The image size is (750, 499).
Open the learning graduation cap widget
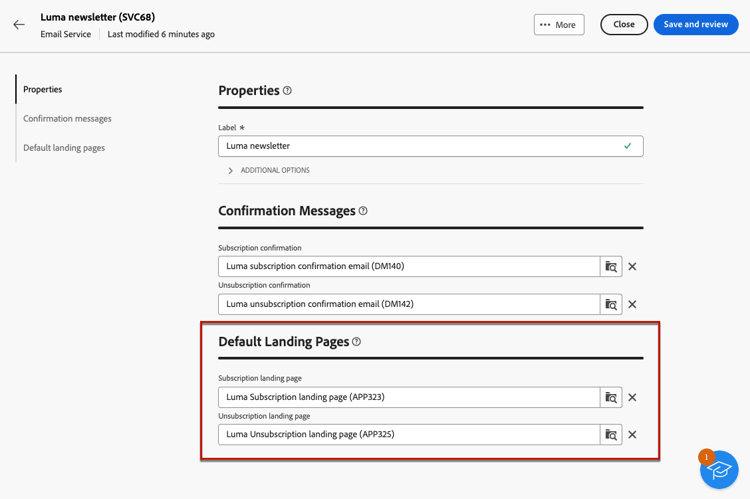719,470
